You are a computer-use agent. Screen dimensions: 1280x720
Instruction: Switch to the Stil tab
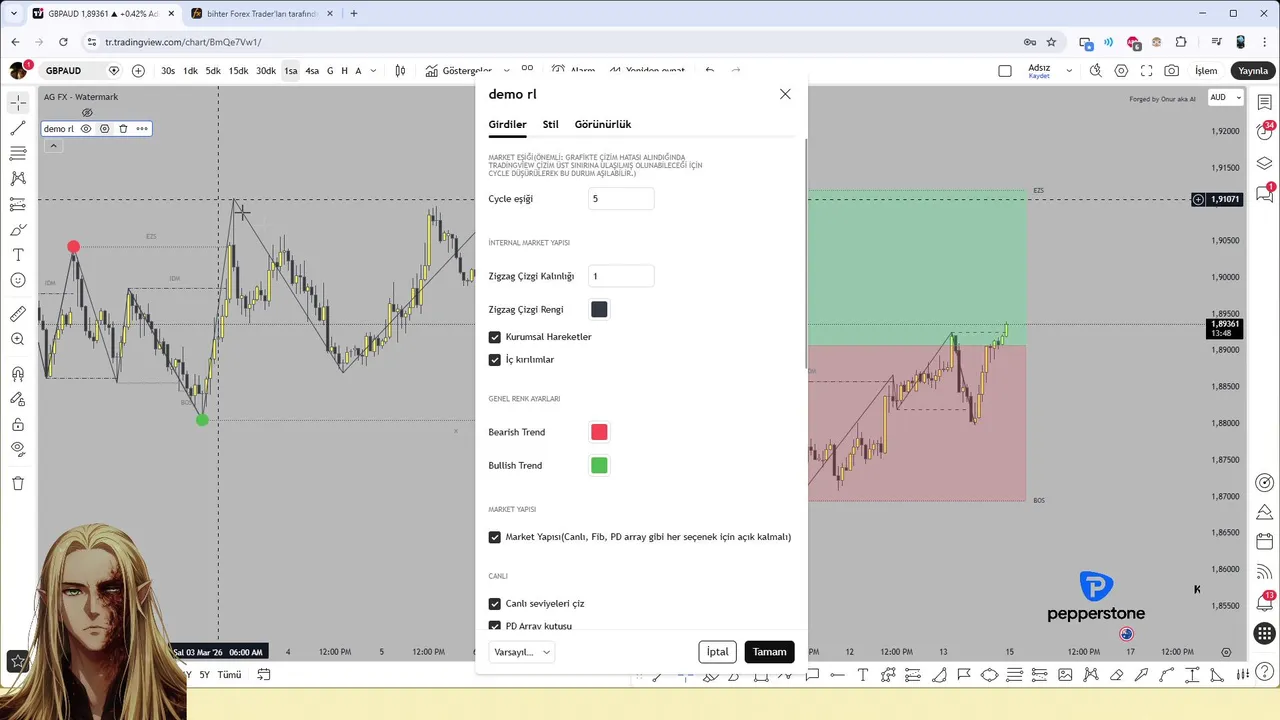(551, 124)
